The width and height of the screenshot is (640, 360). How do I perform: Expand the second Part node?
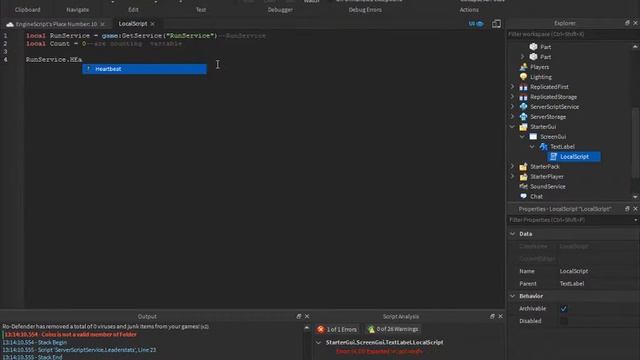click(x=522, y=57)
